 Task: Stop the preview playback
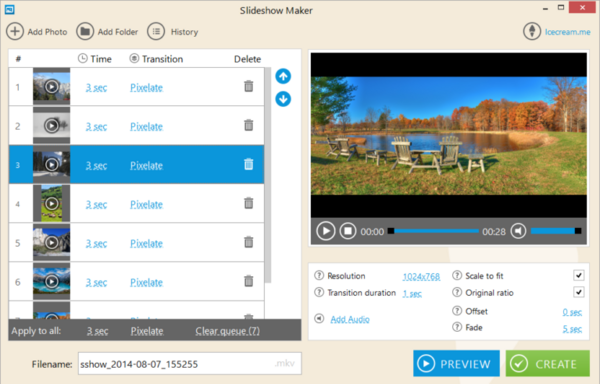(x=348, y=231)
